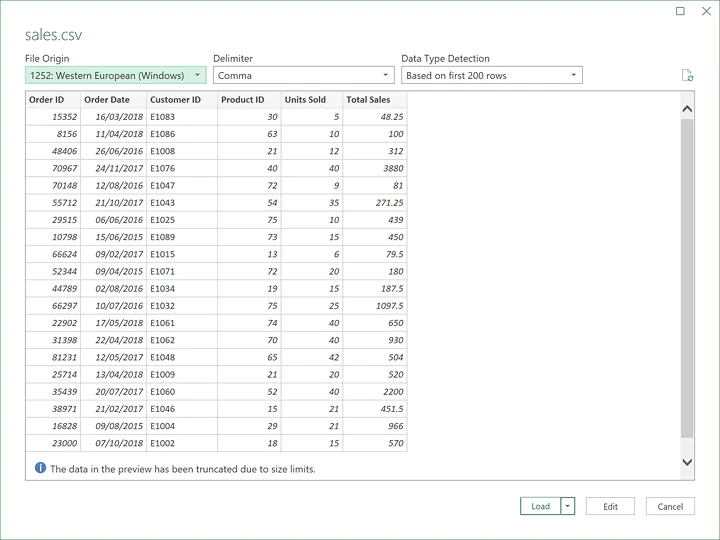Click Customer ID cell E1048
Image resolution: width=720 pixels, height=540 pixels.
pyautogui.click(x=182, y=357)
